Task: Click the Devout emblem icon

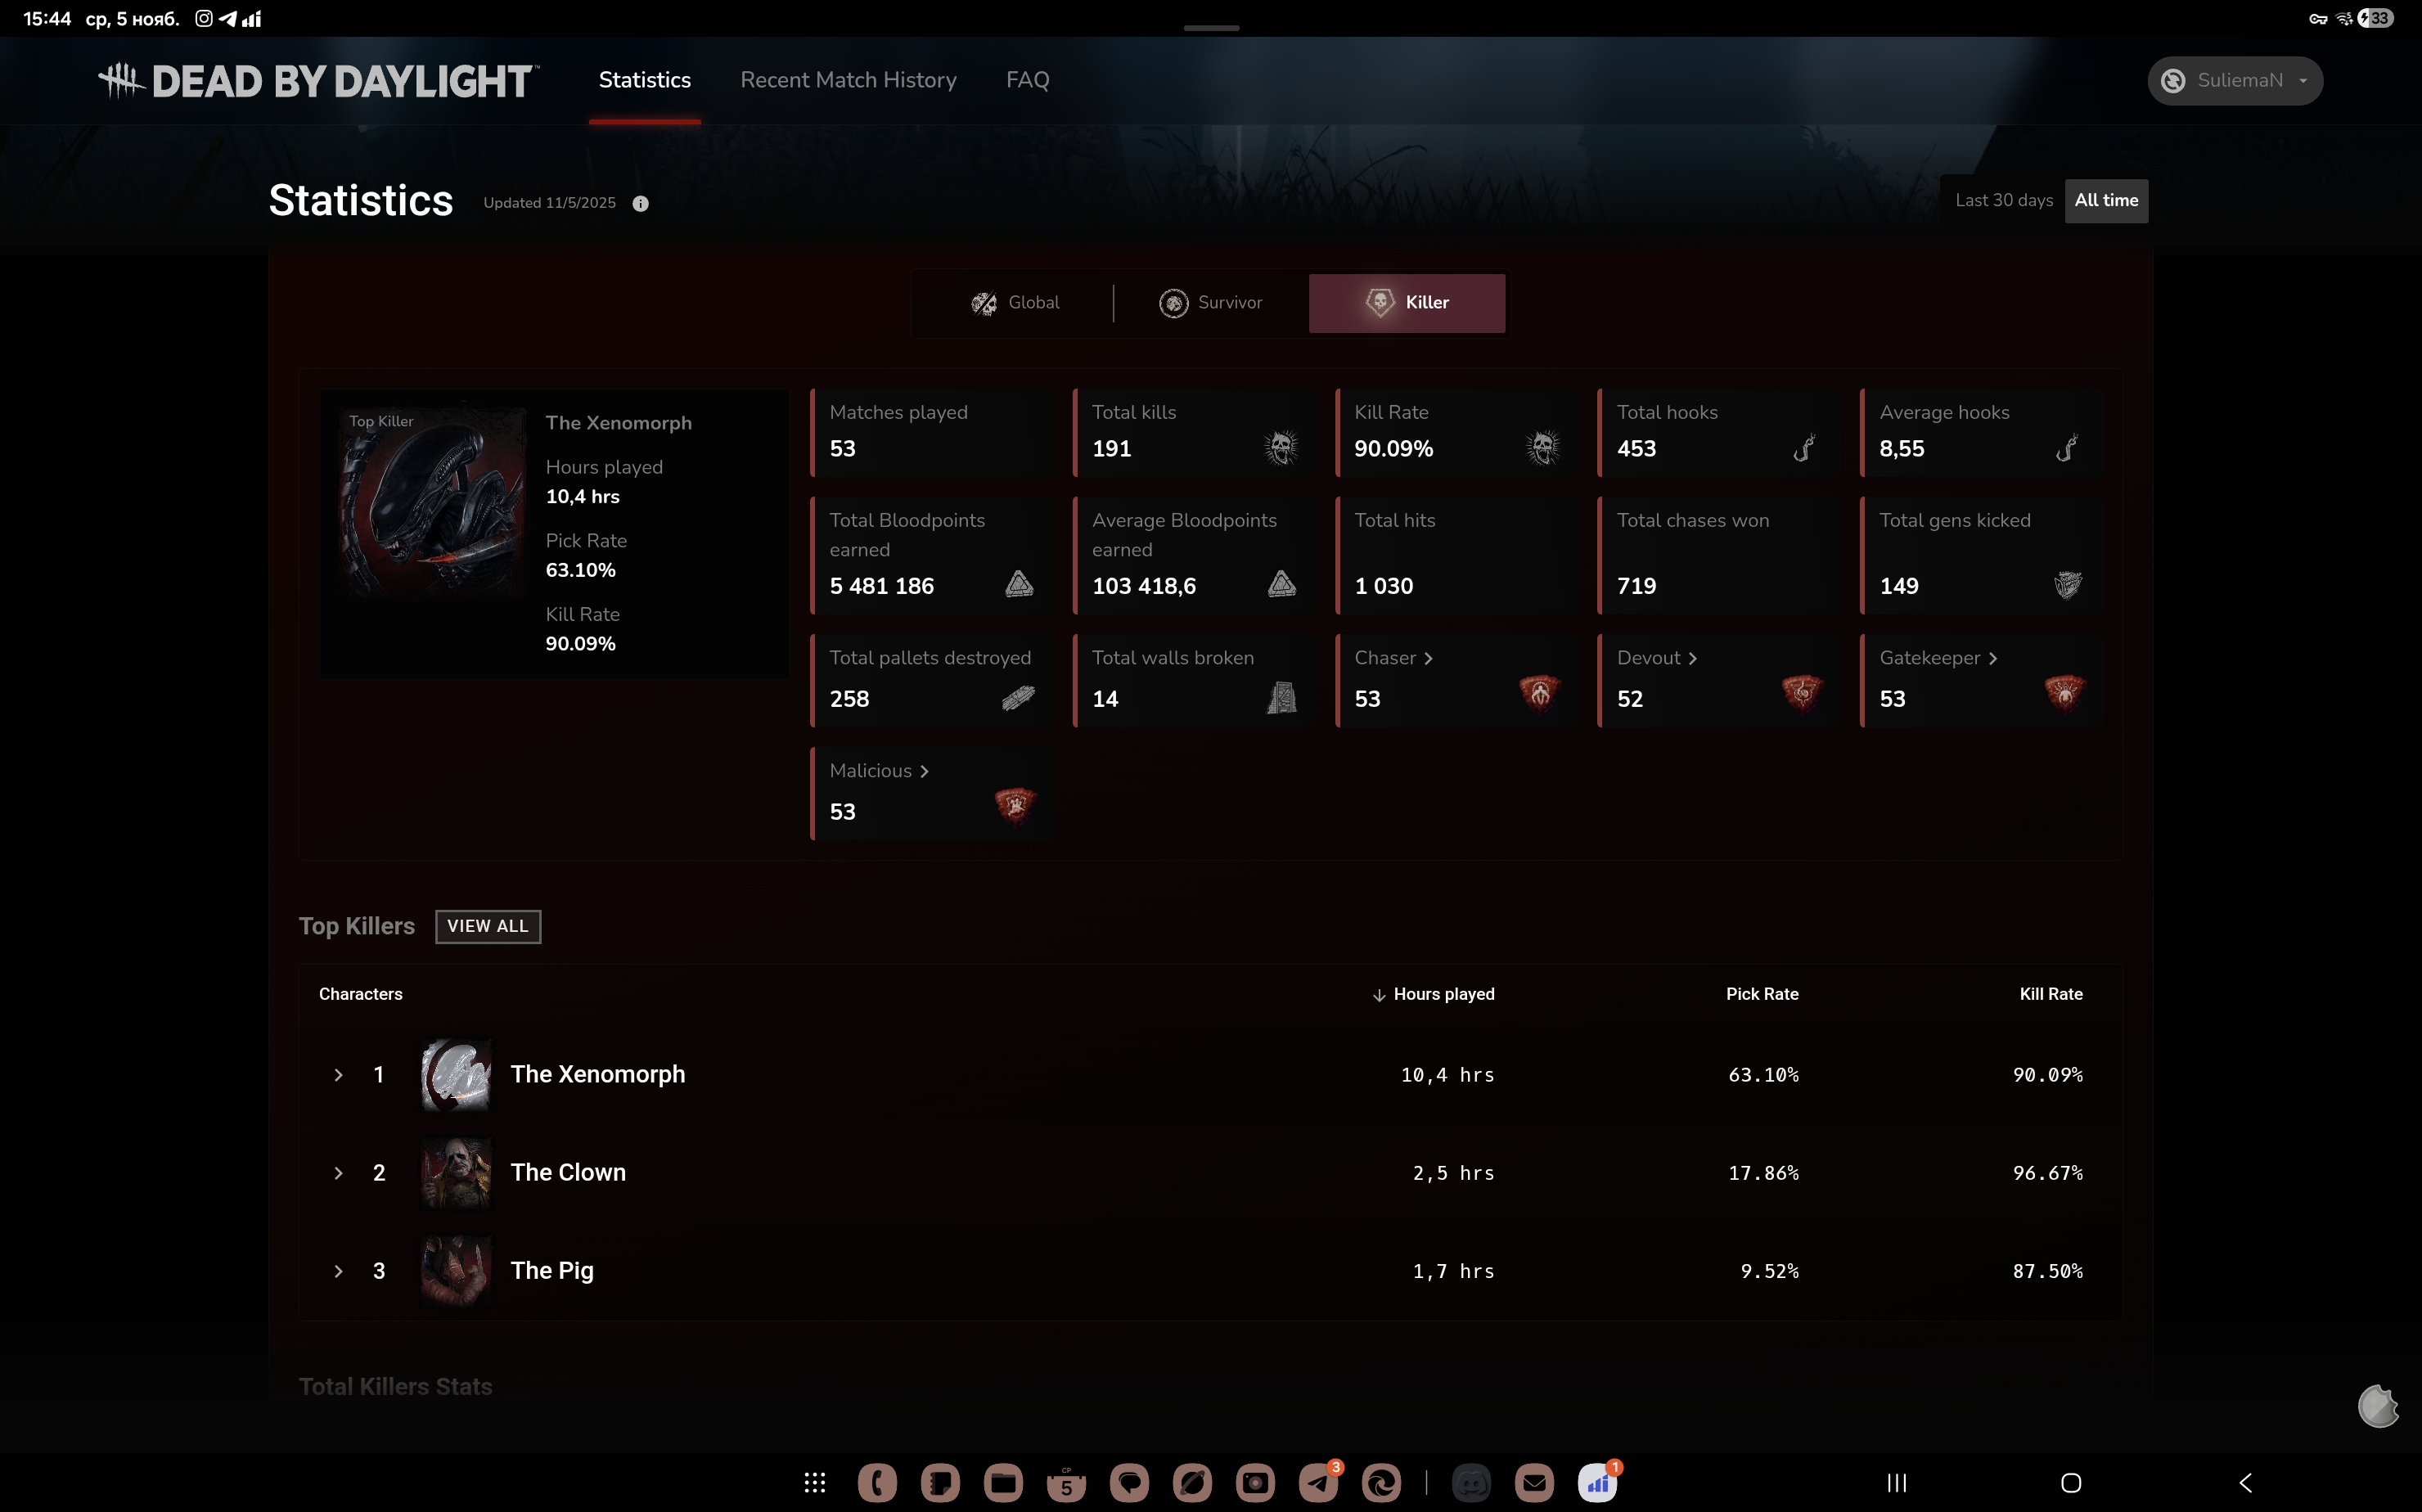Action: click(1802, 692)
